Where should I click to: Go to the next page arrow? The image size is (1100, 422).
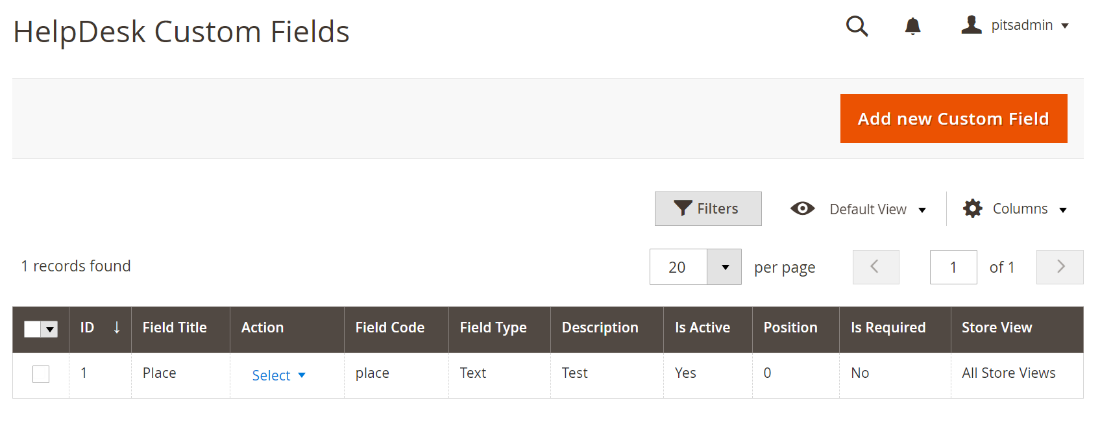(x=1060, y=267)
